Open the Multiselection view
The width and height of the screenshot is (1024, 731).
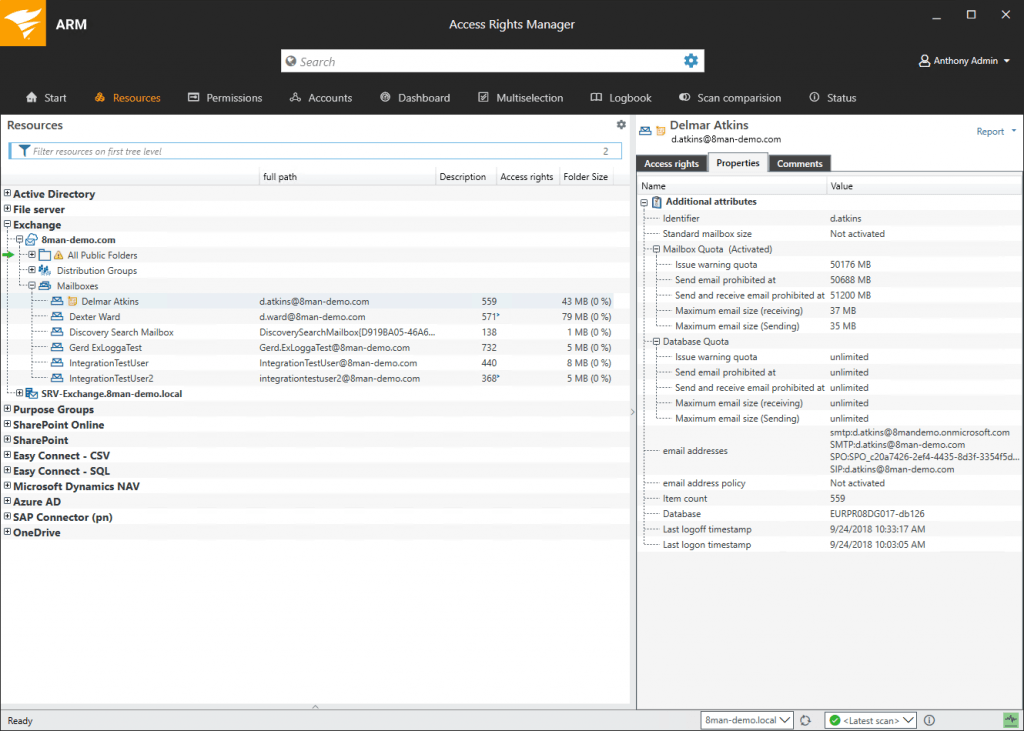point(520,97)
